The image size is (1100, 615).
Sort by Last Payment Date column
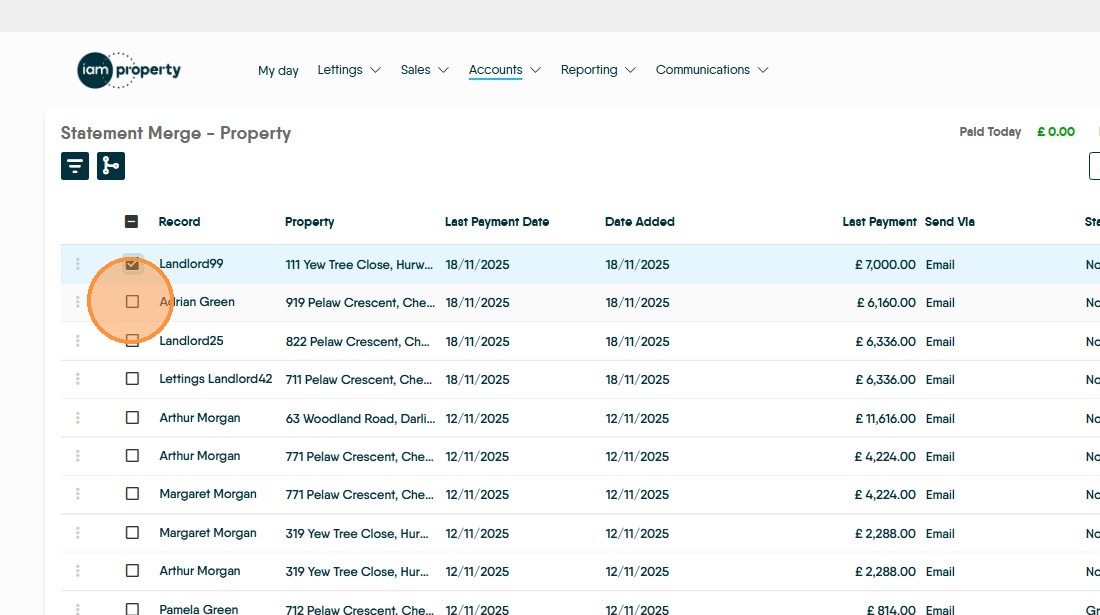[x=497, y=222]
